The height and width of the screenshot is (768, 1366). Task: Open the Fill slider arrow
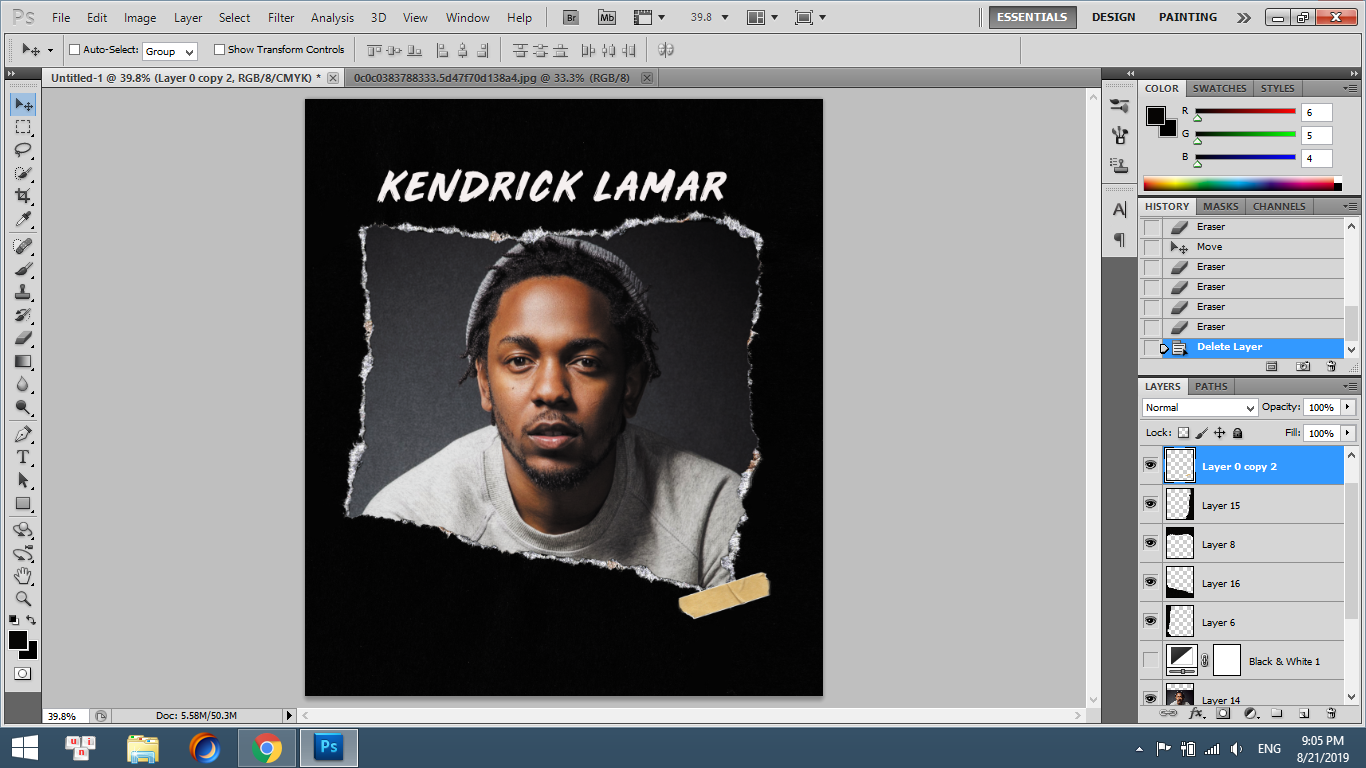click(1348, 433)
